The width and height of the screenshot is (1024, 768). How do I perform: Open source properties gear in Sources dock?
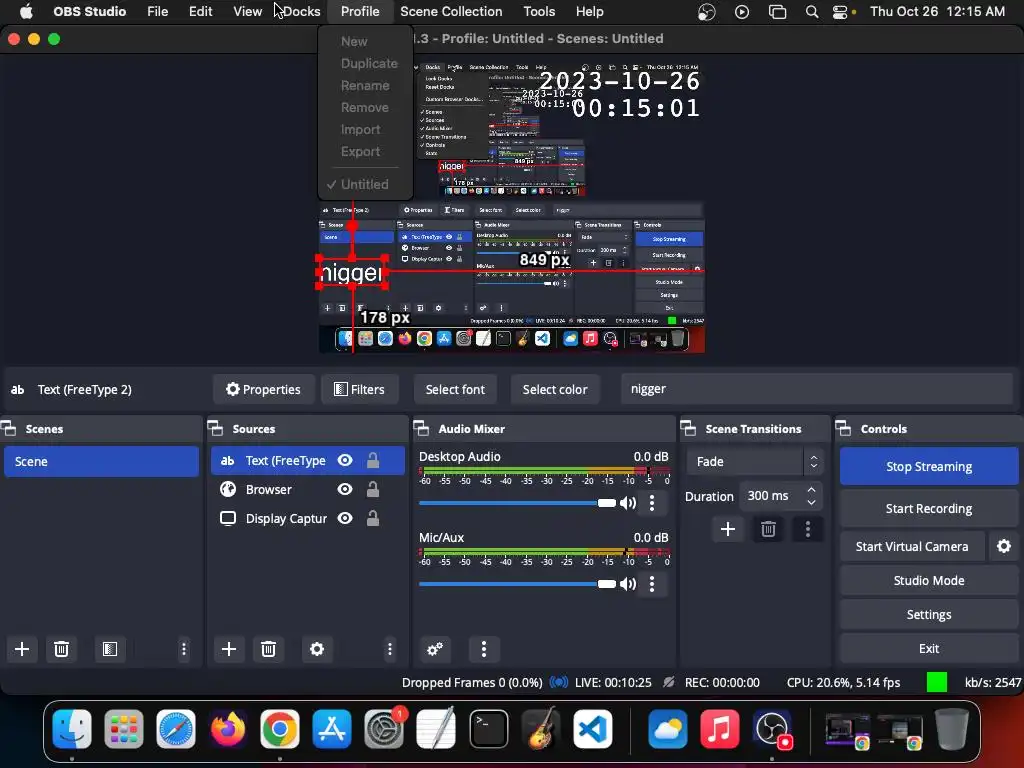click(317, 648)
